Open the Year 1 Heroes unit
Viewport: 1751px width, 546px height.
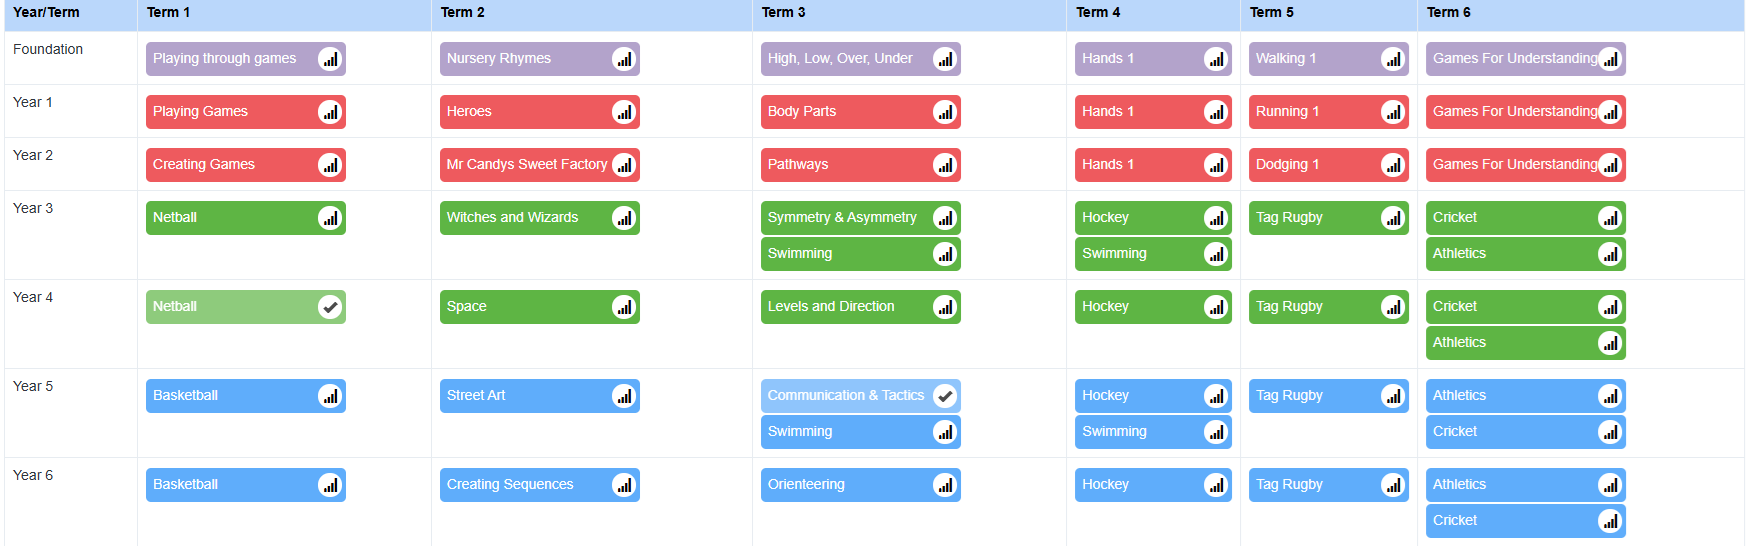540,112
